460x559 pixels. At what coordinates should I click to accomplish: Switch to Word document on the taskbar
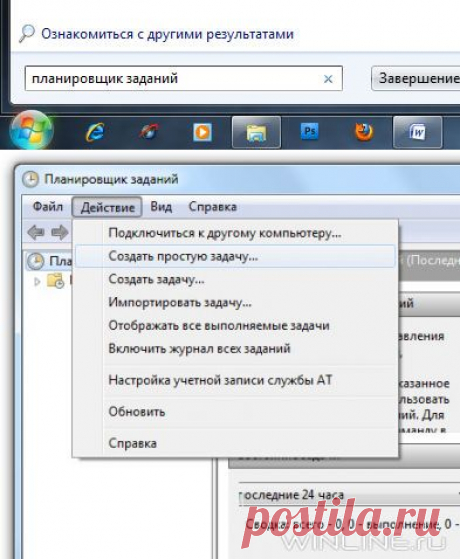point(417,132)
